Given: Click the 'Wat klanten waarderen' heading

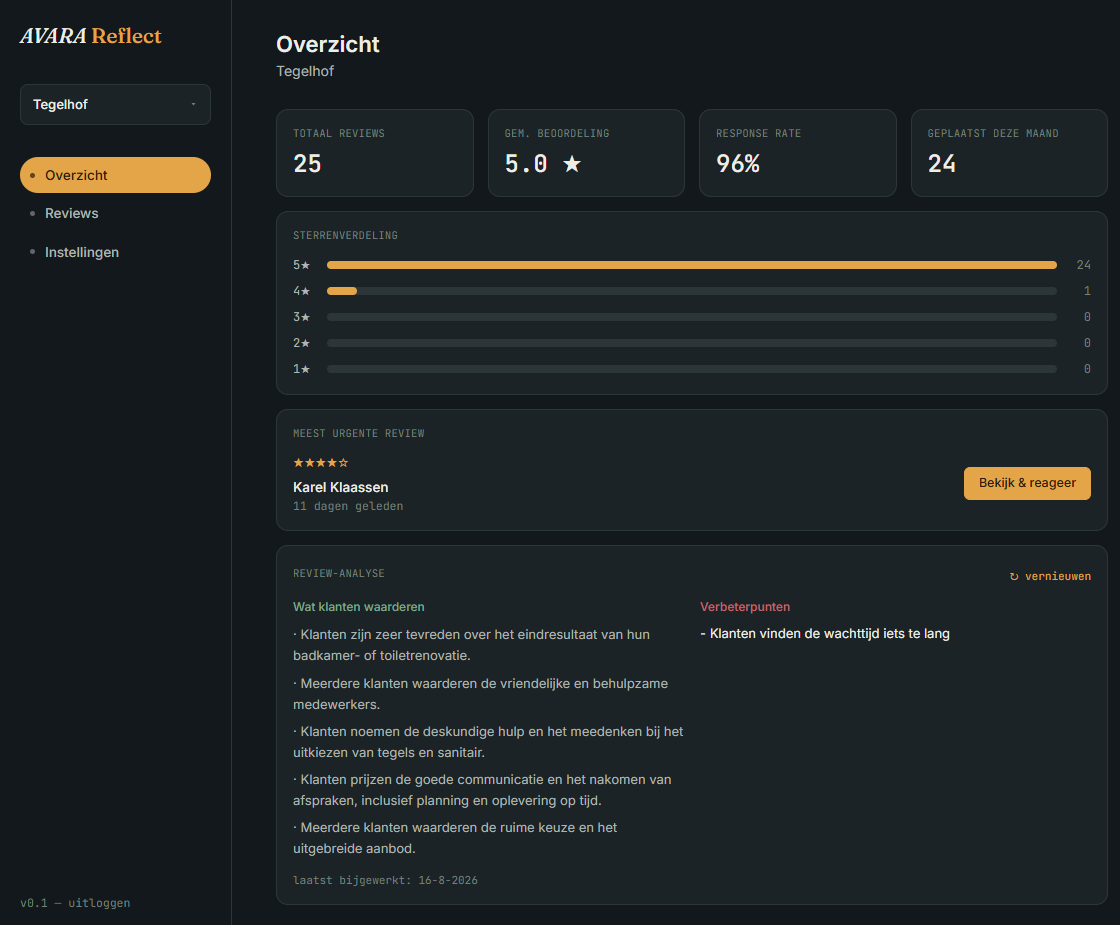Looking at the screenshot, I should pos(359,606).
